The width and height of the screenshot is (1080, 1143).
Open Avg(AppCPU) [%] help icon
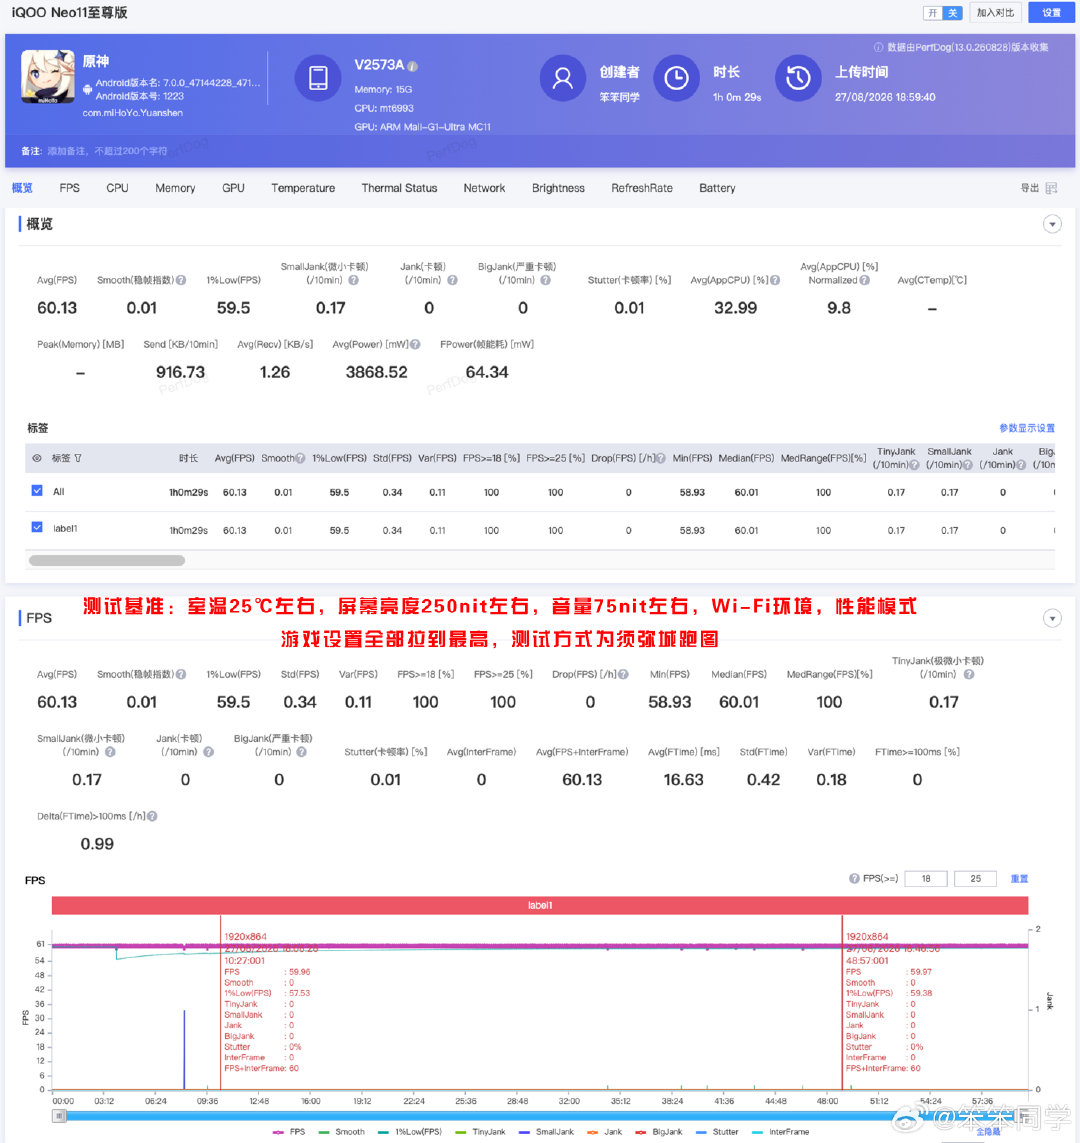pos(775,280)
